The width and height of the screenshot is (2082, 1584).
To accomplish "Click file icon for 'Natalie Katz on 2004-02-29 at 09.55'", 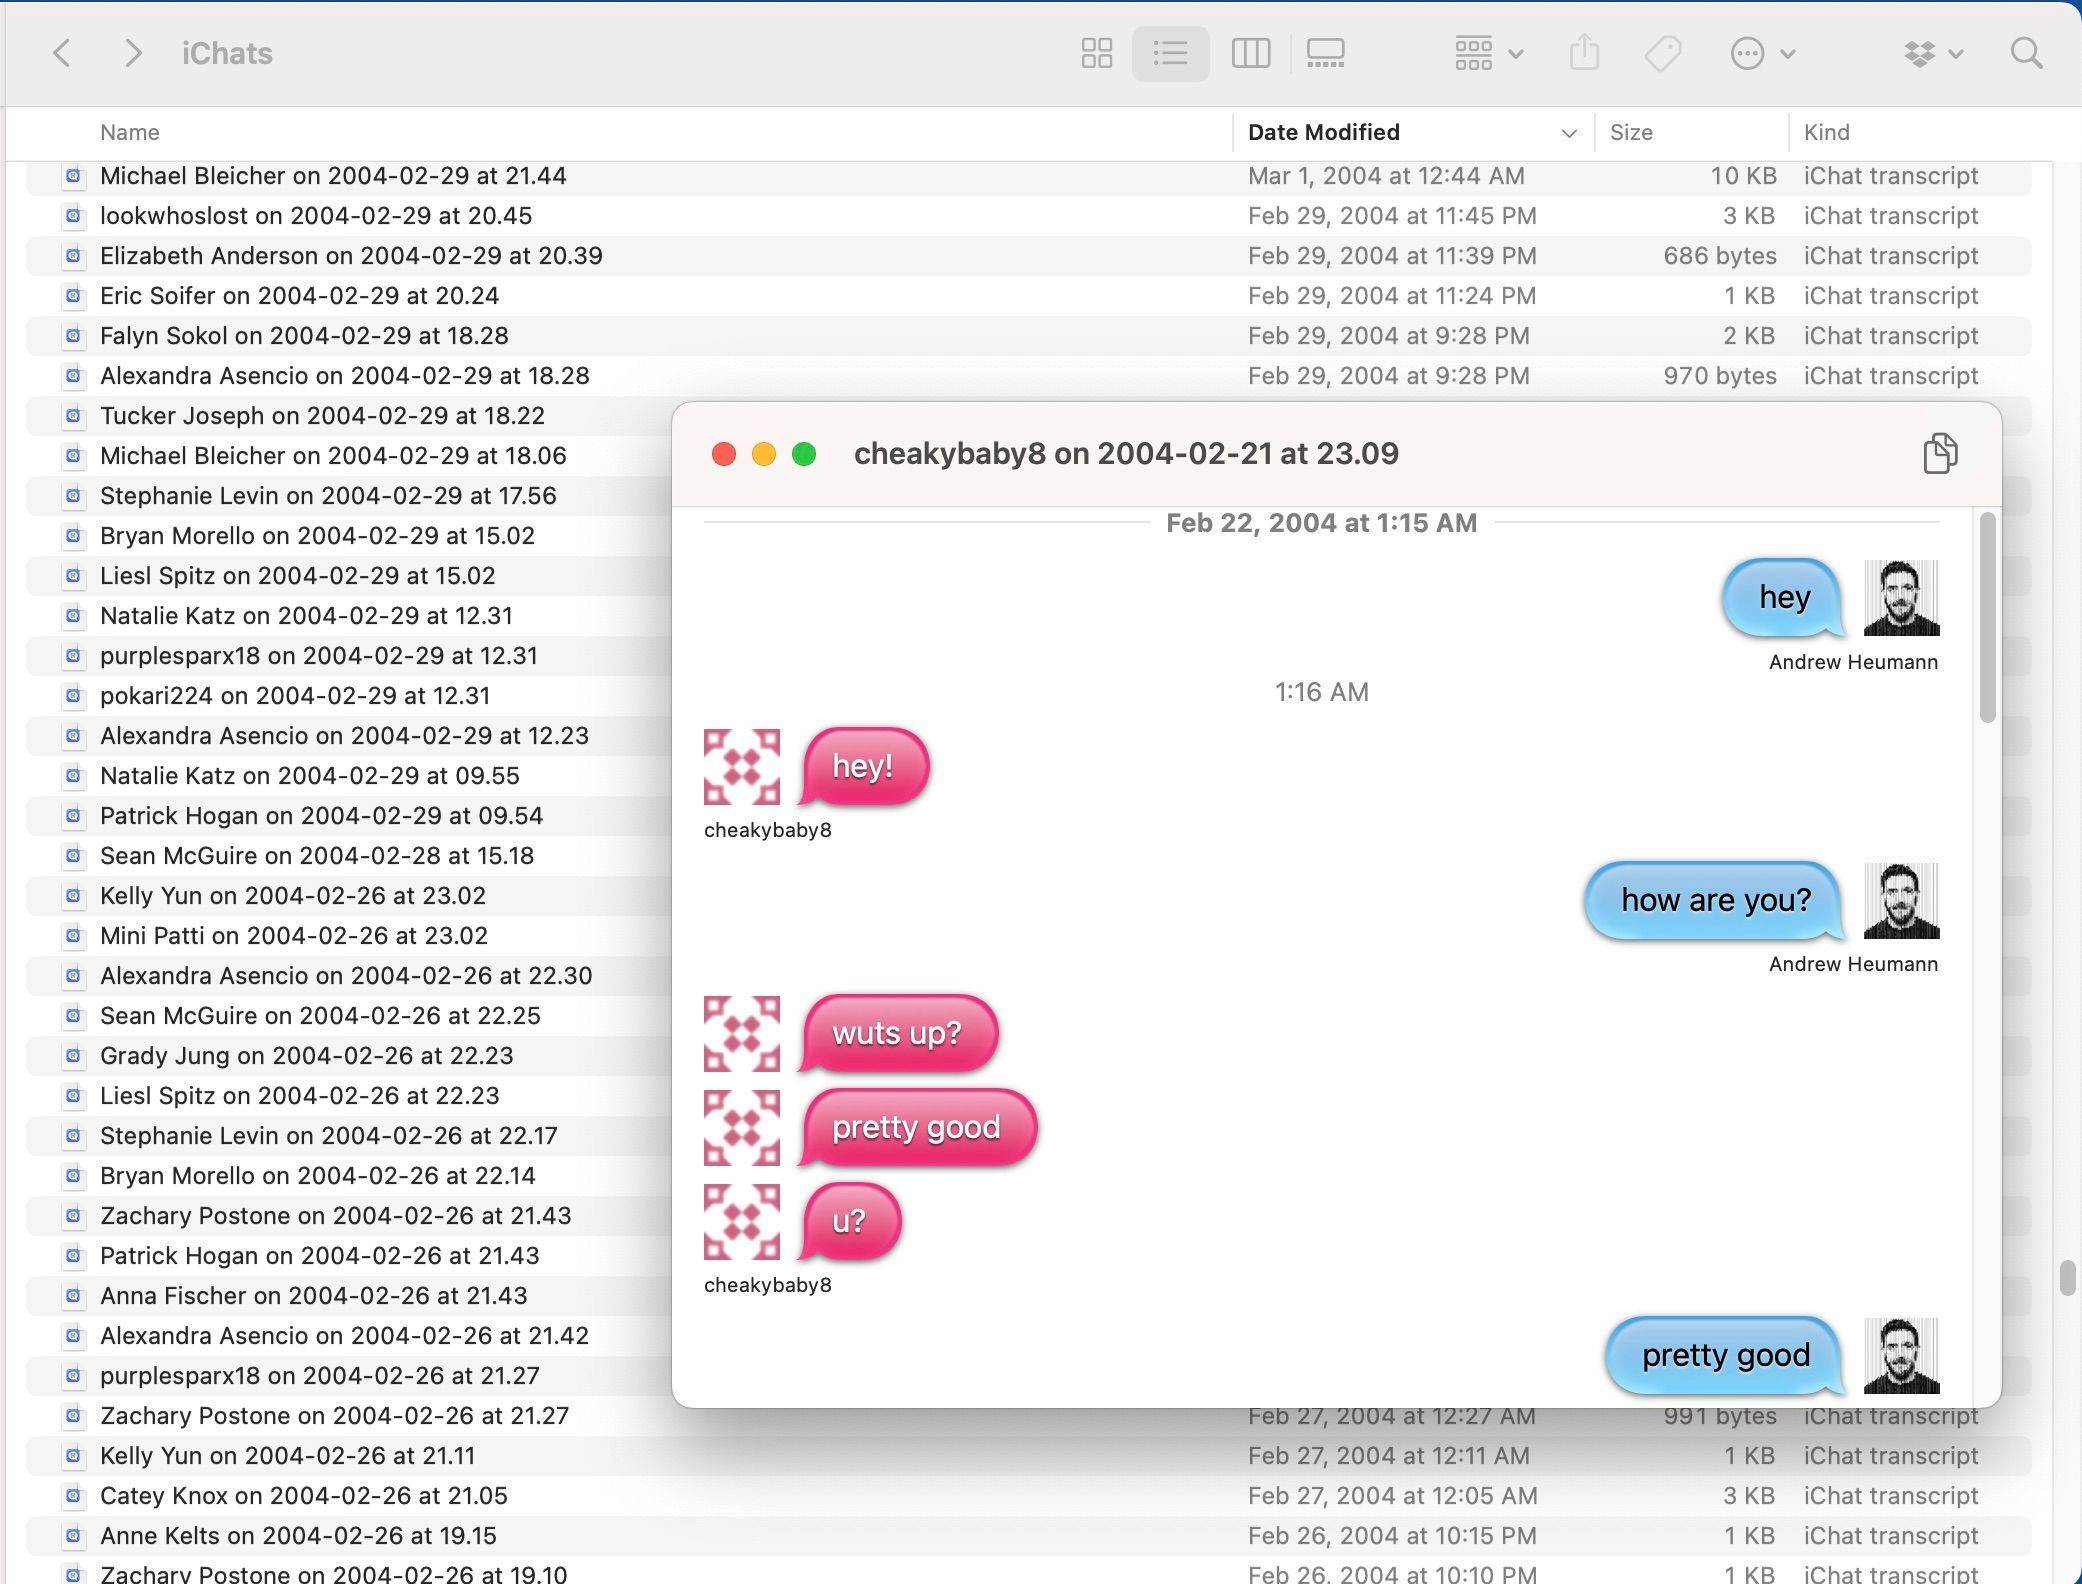I will pyautogui.click(x=72, y=776).
